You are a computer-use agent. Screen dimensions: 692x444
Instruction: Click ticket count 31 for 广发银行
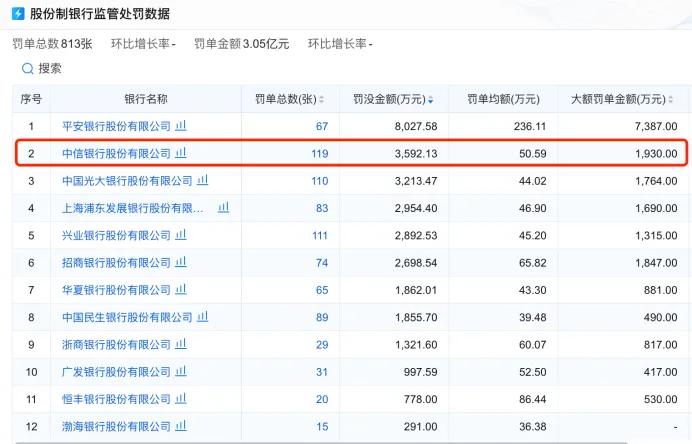pos(322,372)
